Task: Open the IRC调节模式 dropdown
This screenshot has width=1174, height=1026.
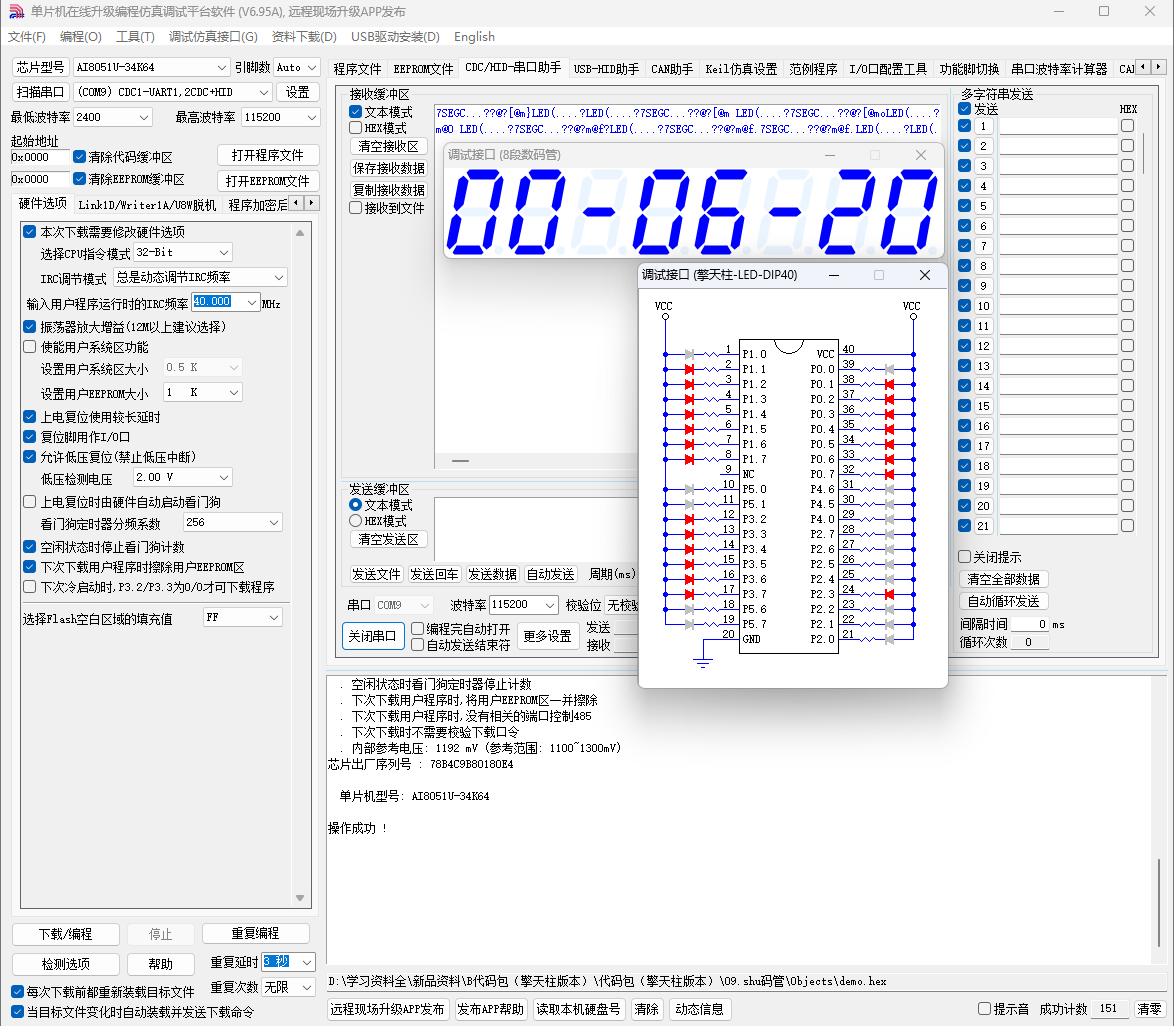Action: pos(279,277)
